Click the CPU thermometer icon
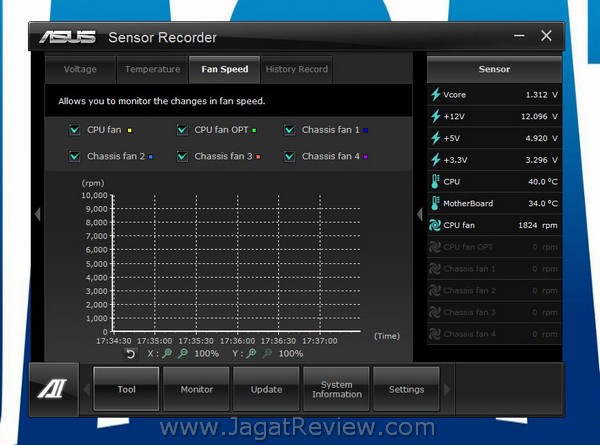600x445 pixels. coord(435,182)
